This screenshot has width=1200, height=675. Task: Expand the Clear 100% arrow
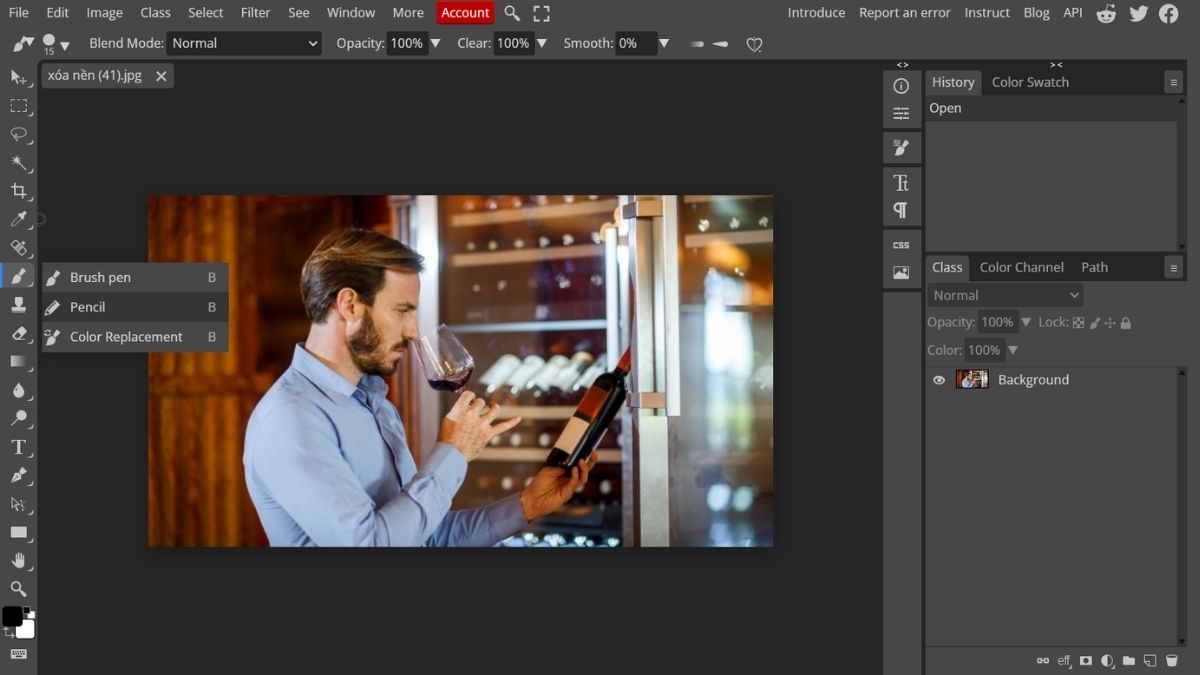click(x=542, y=44)
